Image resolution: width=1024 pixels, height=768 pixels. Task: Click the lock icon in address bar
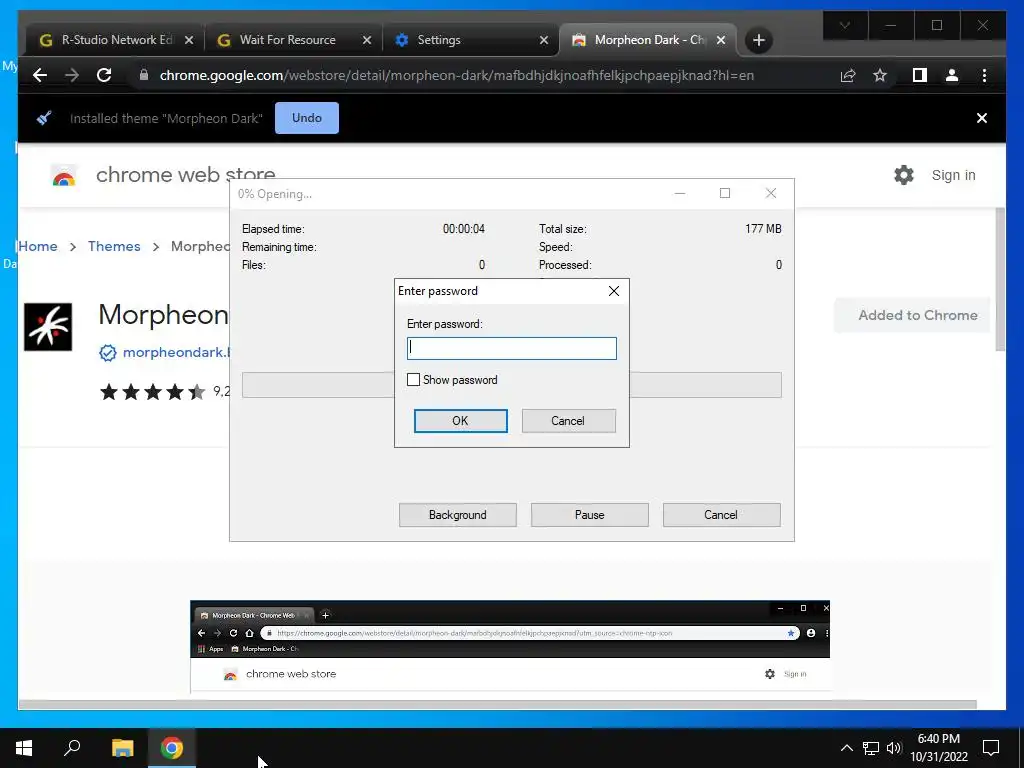[144, 75]
